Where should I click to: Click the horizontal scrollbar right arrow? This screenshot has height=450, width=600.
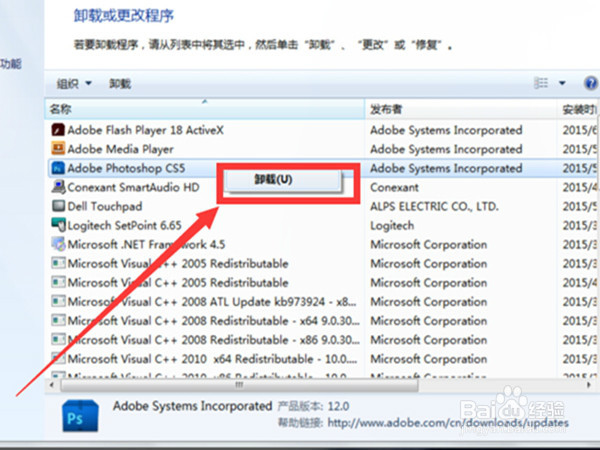(589, 385)
